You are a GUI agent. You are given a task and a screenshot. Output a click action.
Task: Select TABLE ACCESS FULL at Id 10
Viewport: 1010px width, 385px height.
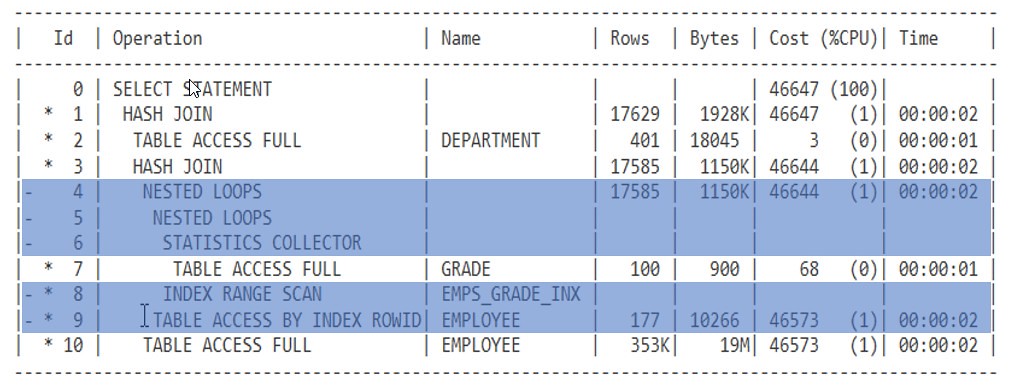pos(227,346)
